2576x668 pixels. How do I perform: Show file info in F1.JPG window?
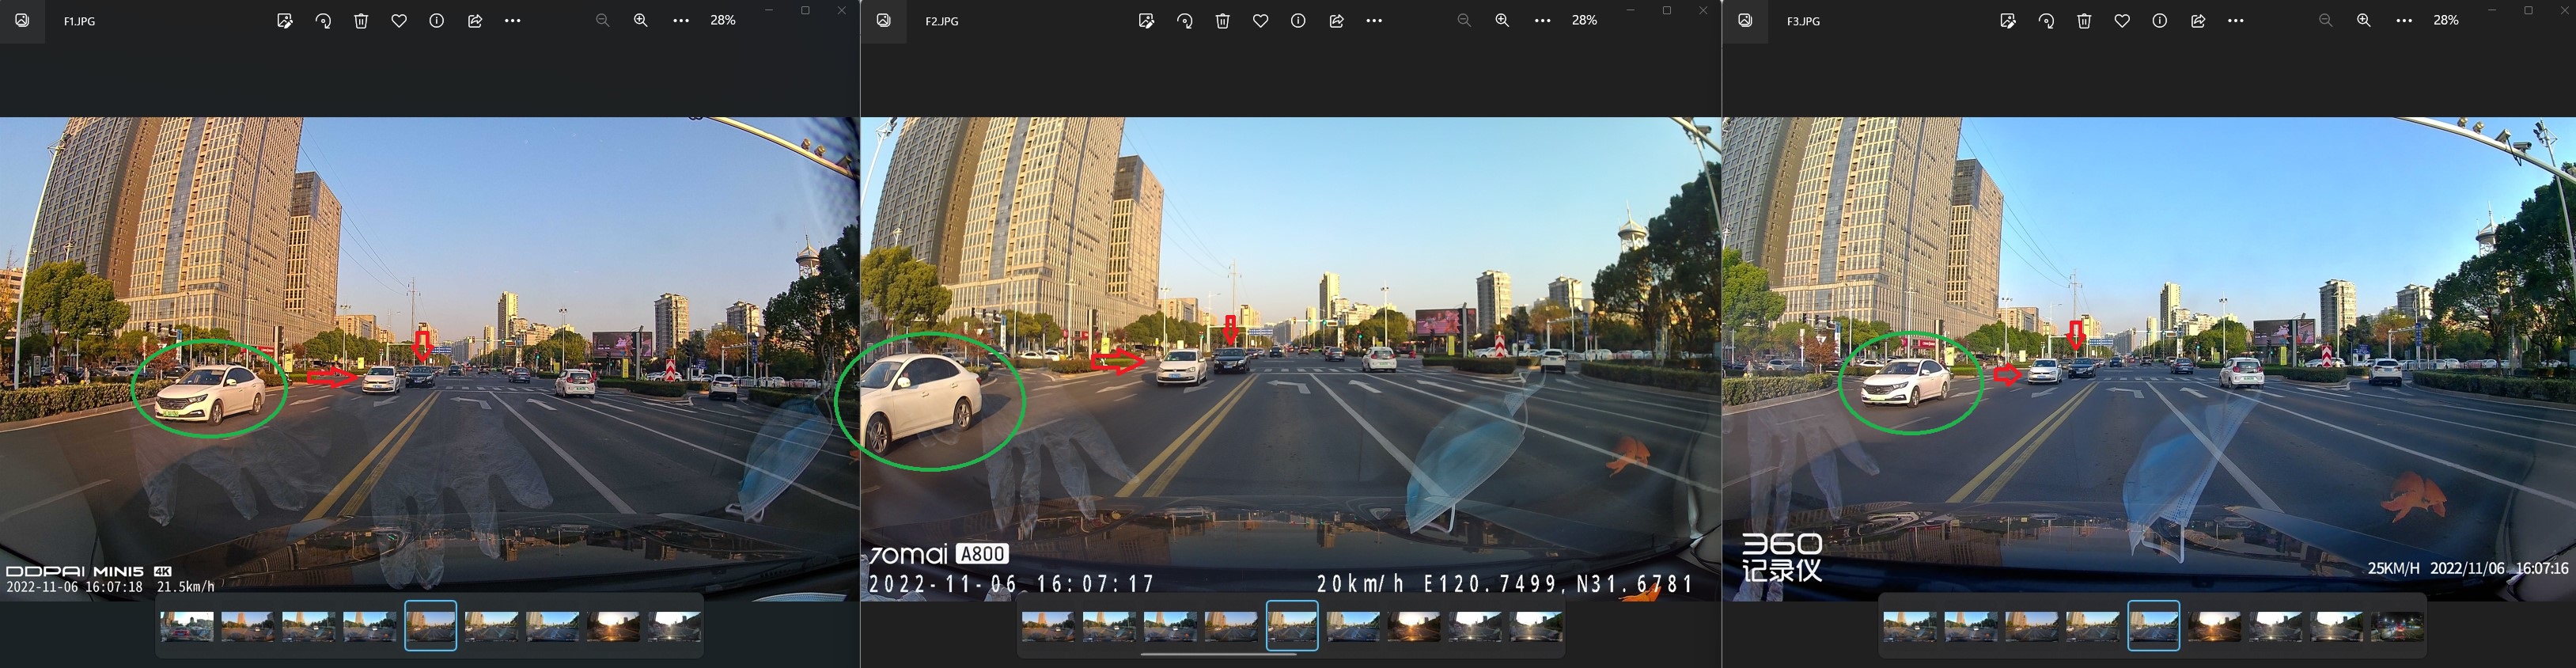coord(437,21)
